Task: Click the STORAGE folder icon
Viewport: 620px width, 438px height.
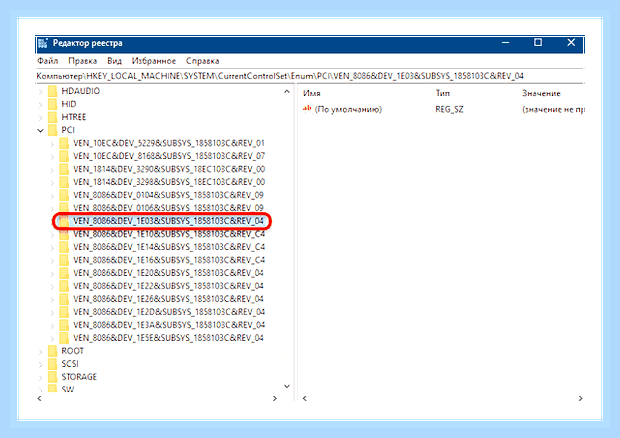Action: click(52, 377)
